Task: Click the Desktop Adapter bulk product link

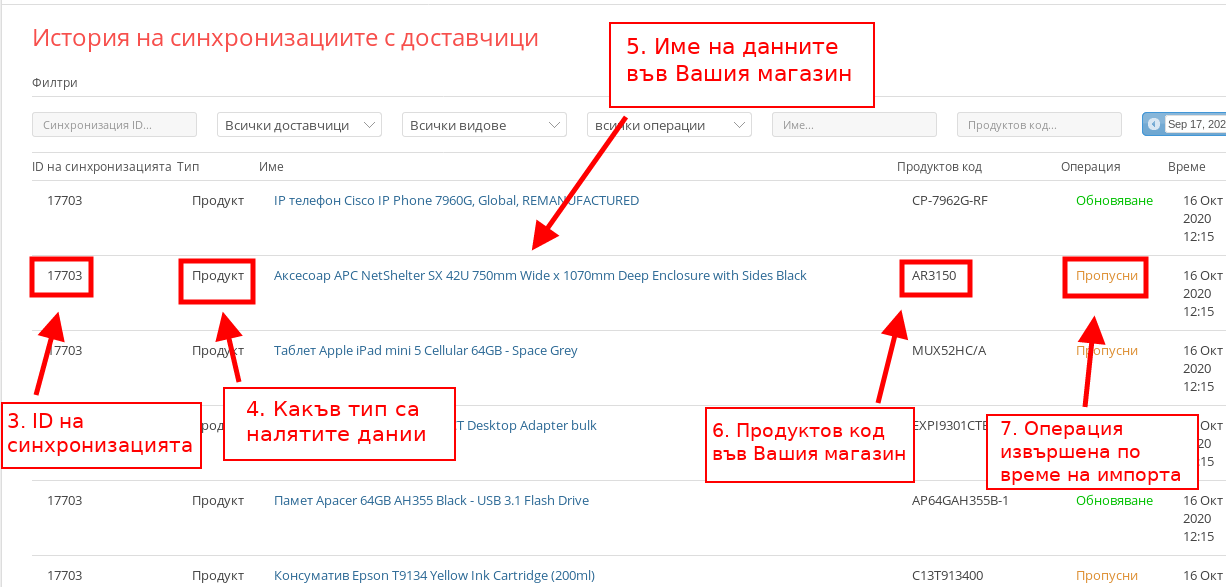Action: click(528, 426)
